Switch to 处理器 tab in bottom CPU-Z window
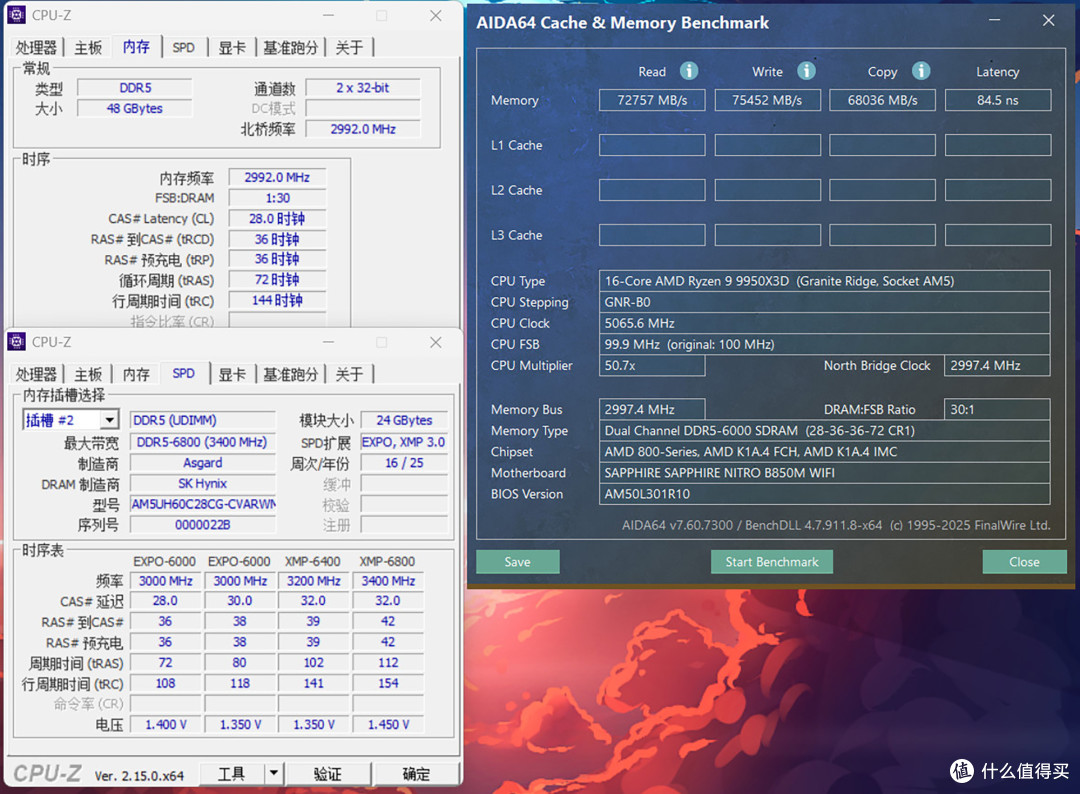 click(36, 375)
